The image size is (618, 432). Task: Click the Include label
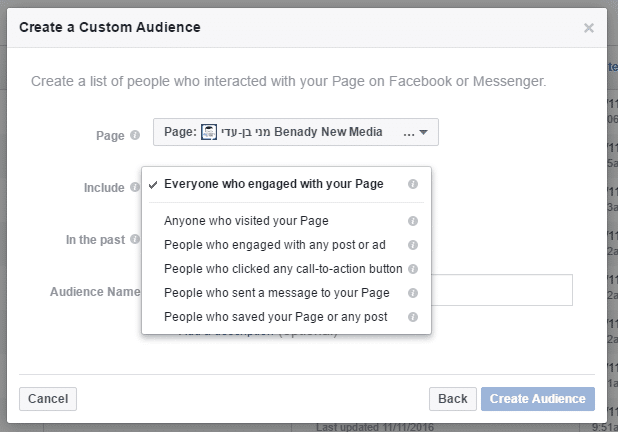pyautogui.click(x=104, y=188)
